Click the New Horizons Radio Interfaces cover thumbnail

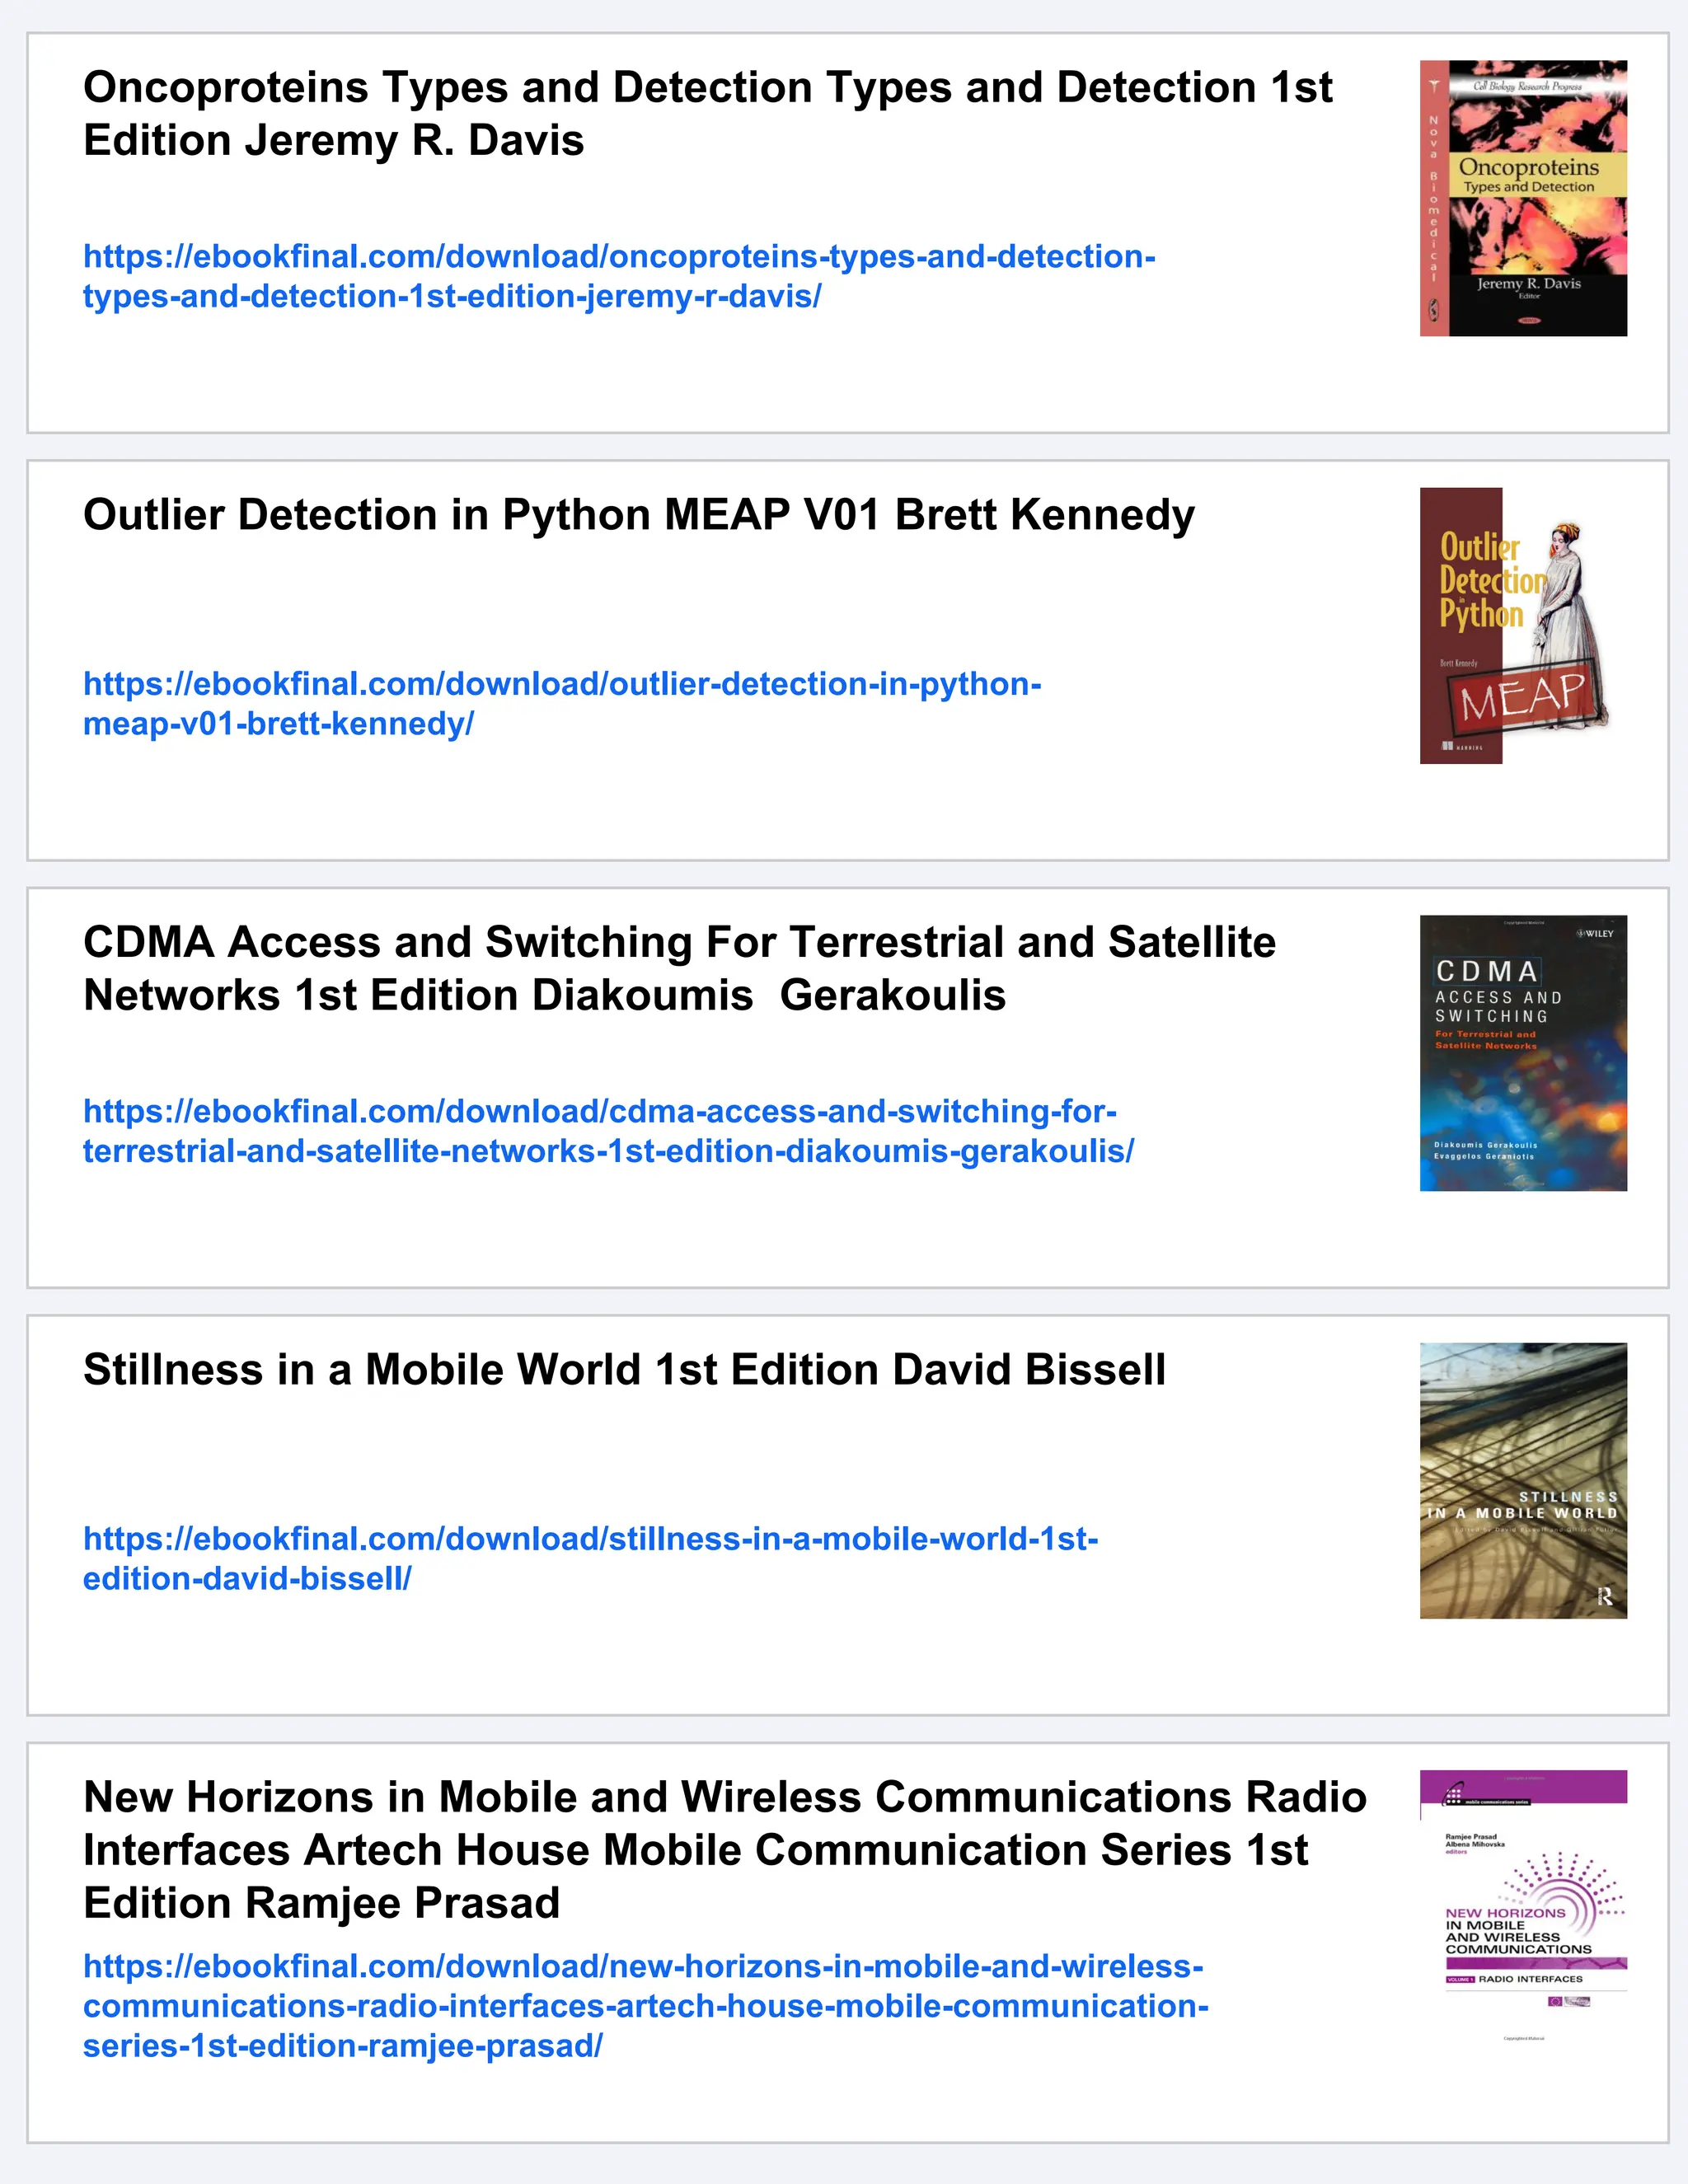(1523, 1908)
